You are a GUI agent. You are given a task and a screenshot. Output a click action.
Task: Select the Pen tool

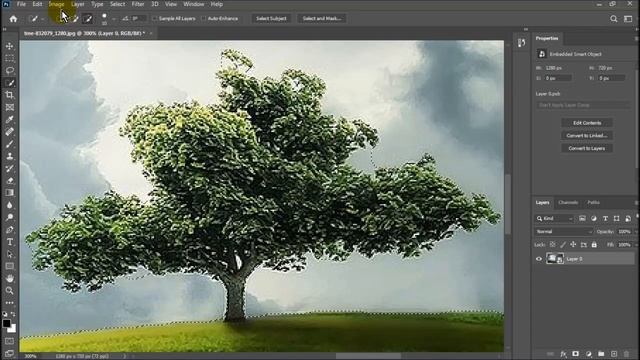9,229
